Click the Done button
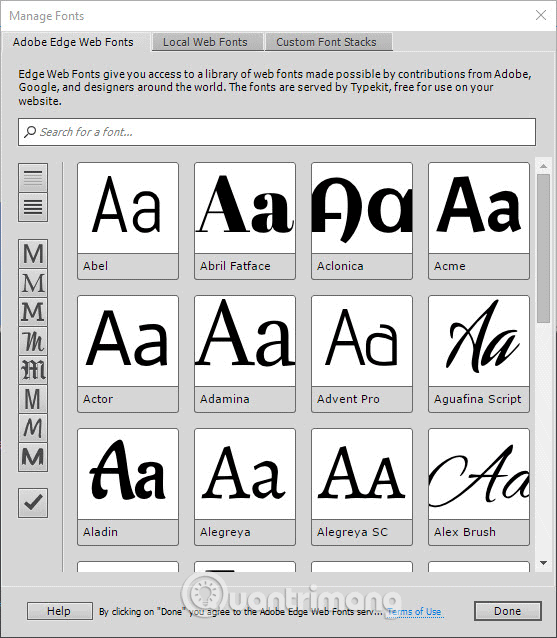Screen dimensions: 557x638 pos(507,611)
